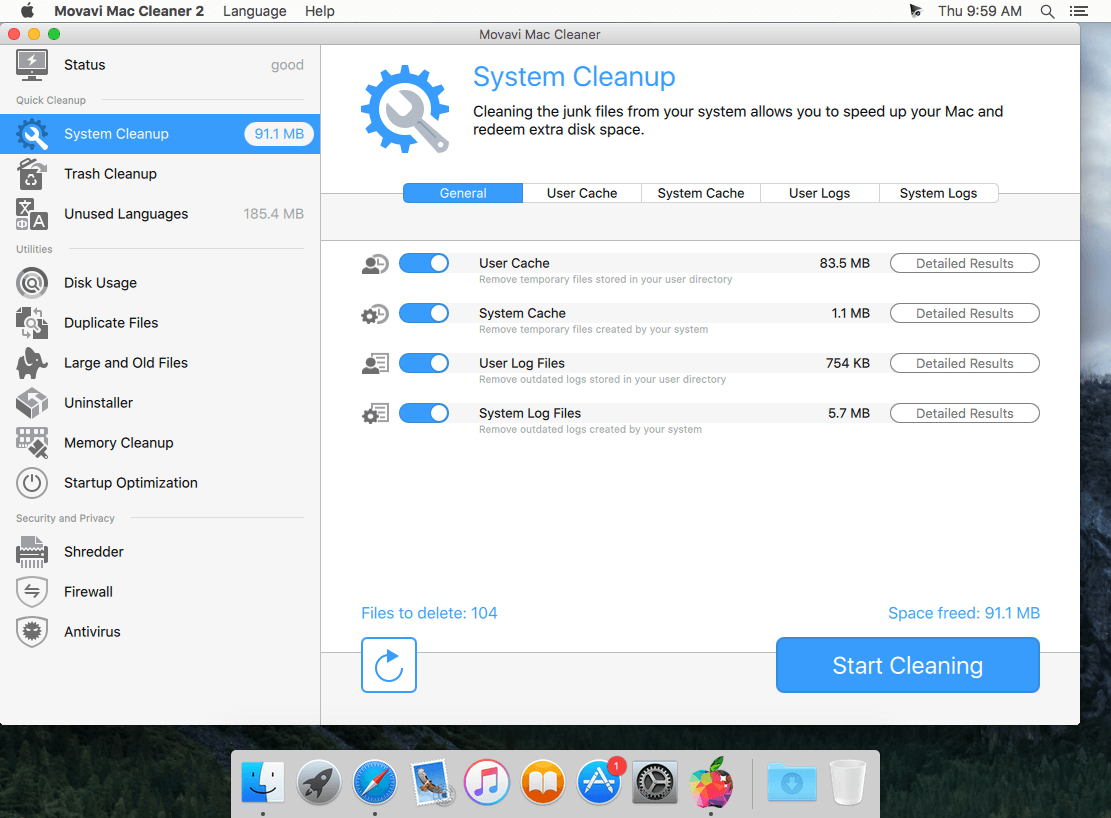Switch to the System Cache tab

701,194
